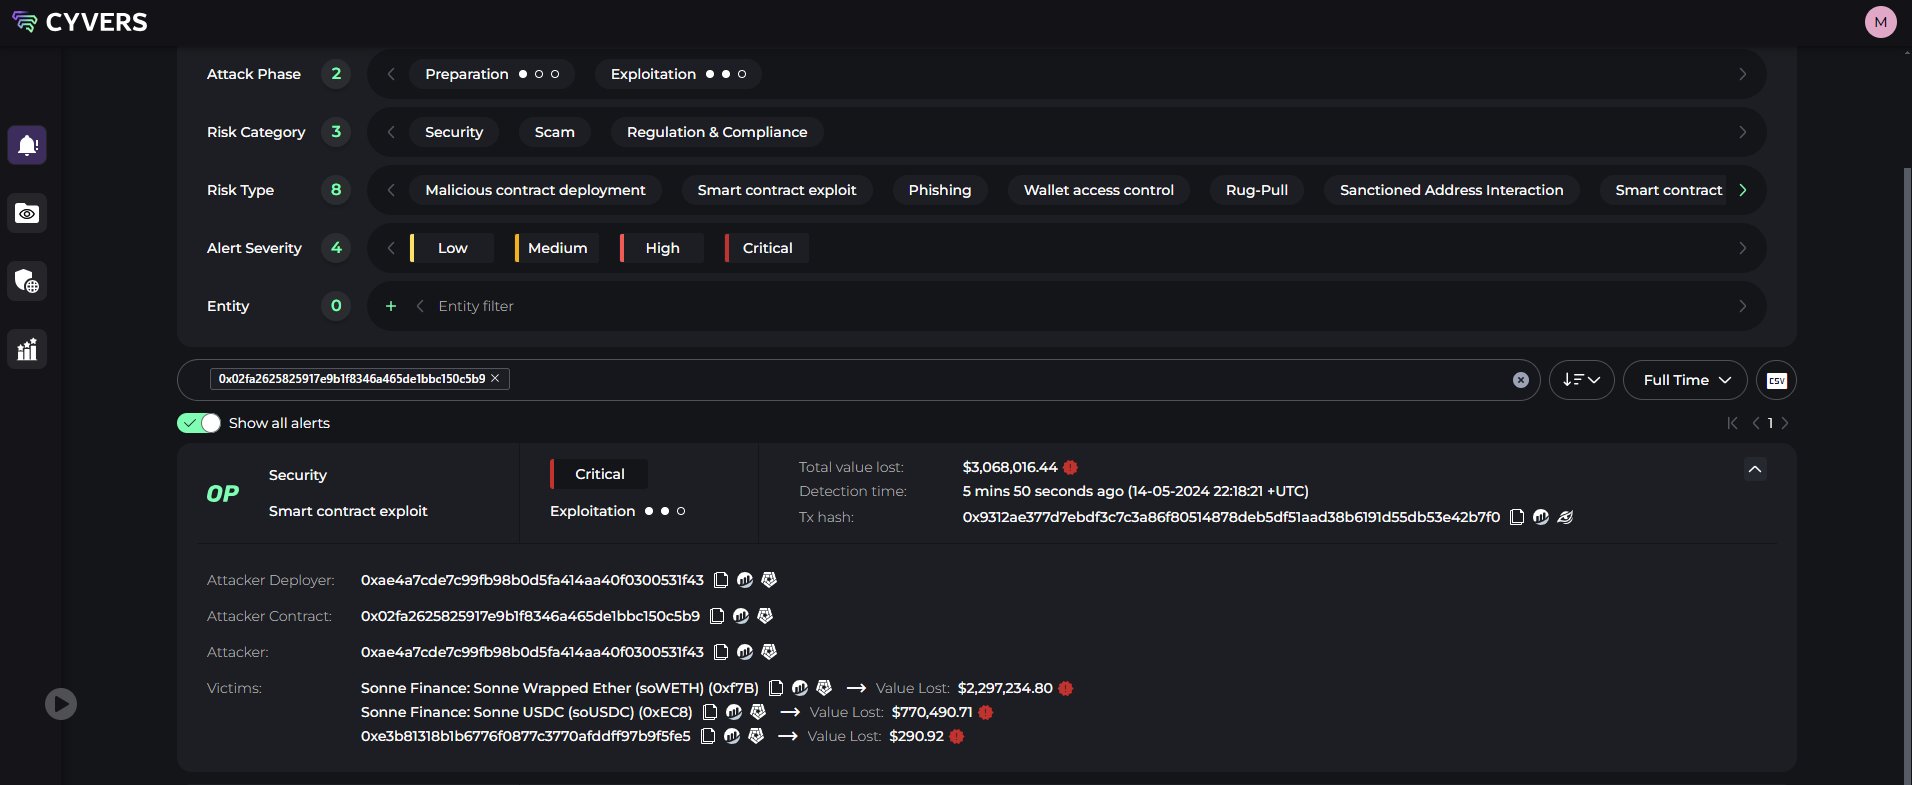
Task: Copy the Attacker Contract address
Action: [x=716, y=616]
